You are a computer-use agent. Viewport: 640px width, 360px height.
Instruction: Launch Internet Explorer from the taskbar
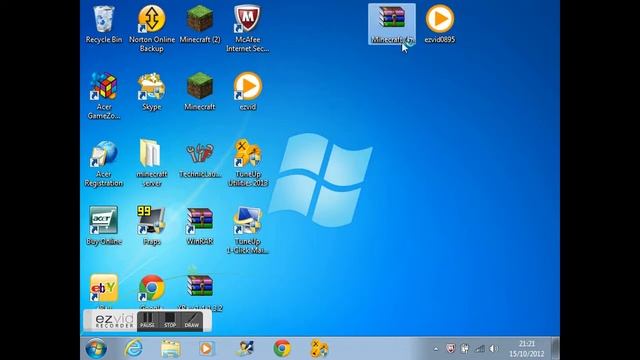click(x=133, y=349)
